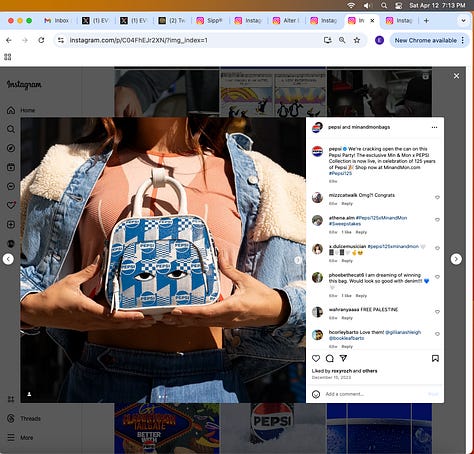This screenshot has height=454, width=474.
Task: Open the profile avatar in sidebar
Action: pos(11,244)
